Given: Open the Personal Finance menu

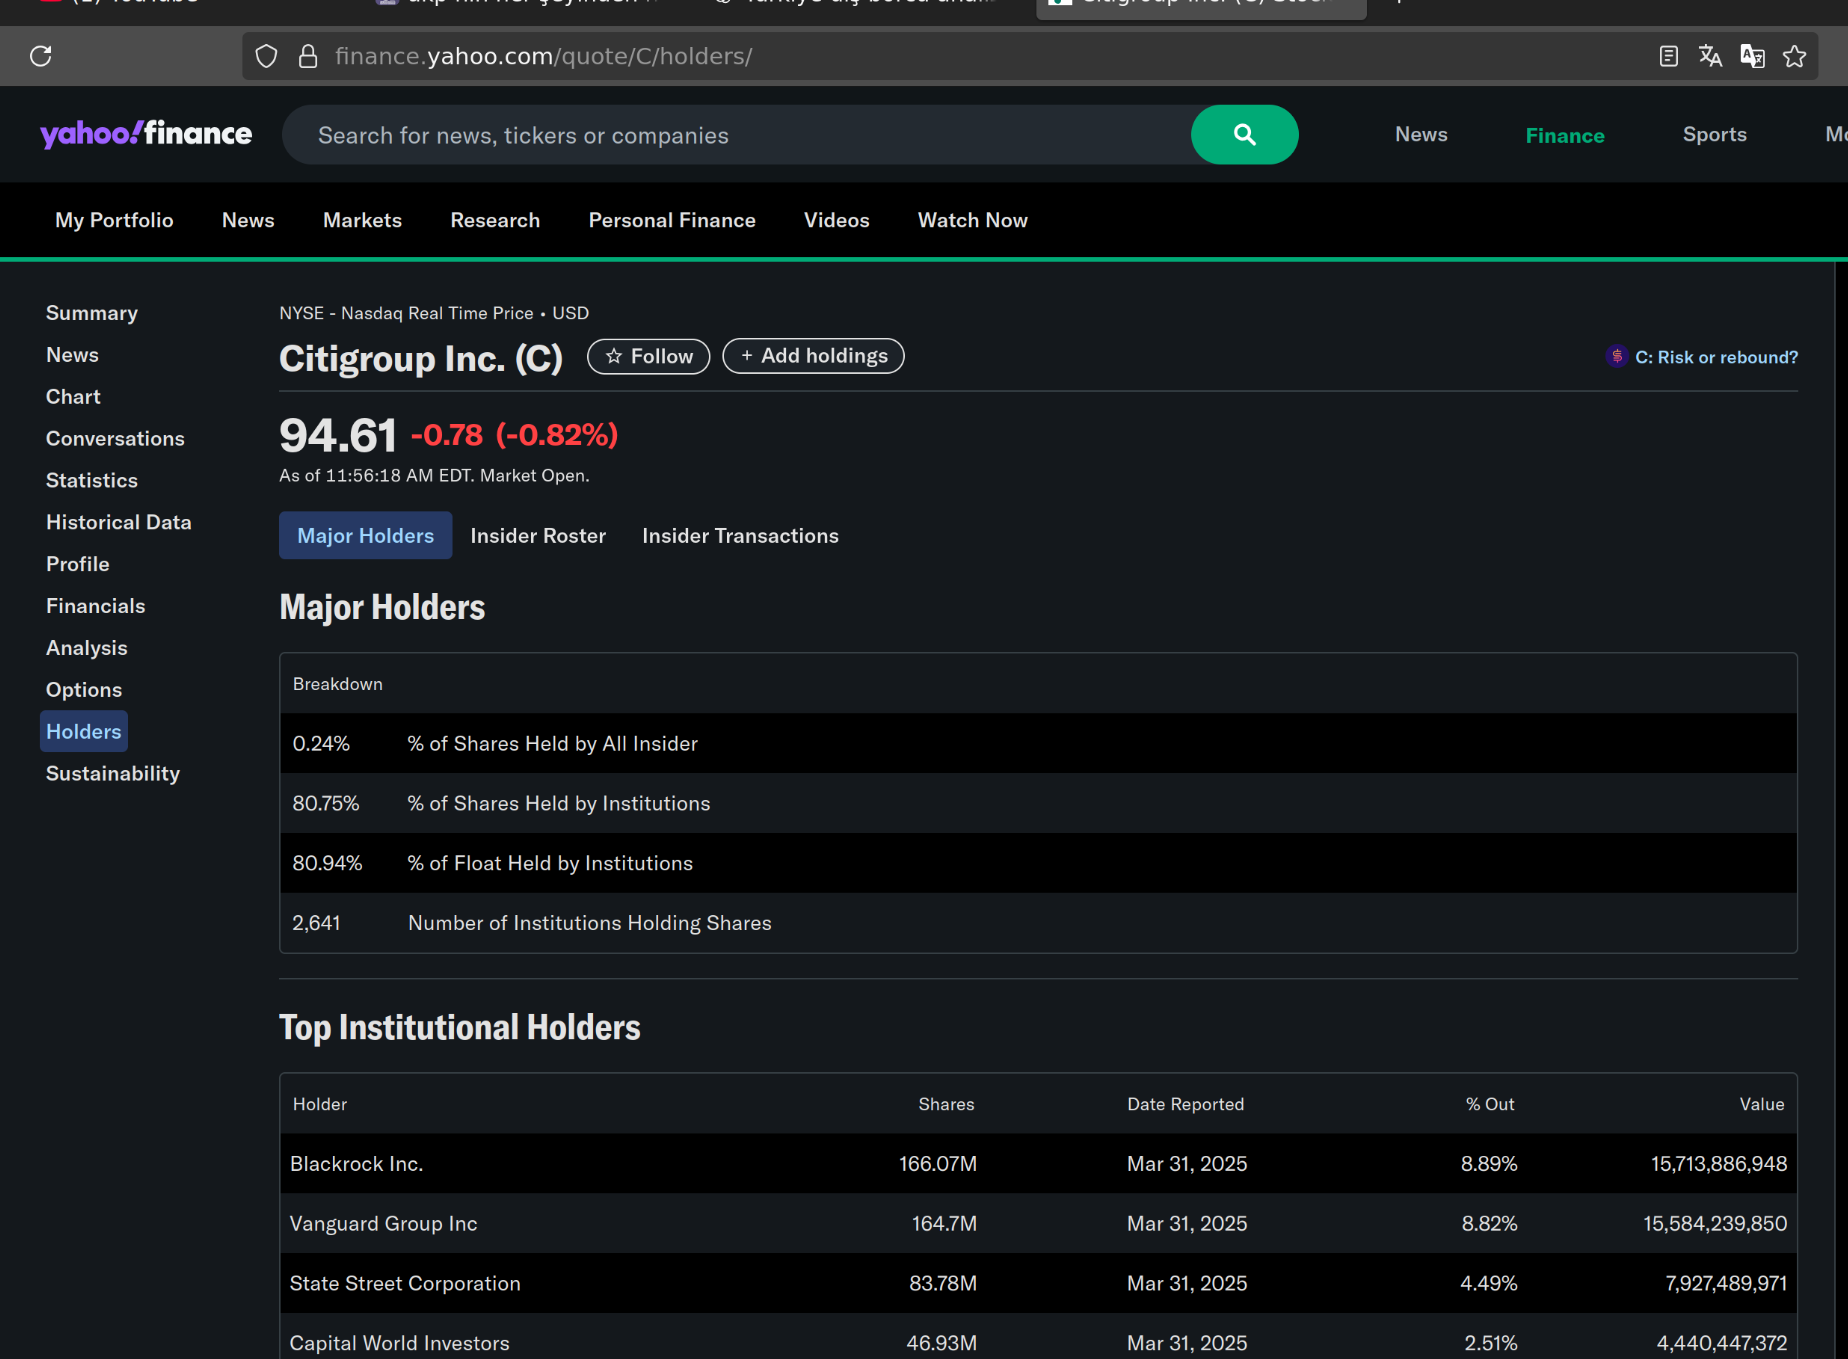Looking at the screenshot, I should coord(672,220).
